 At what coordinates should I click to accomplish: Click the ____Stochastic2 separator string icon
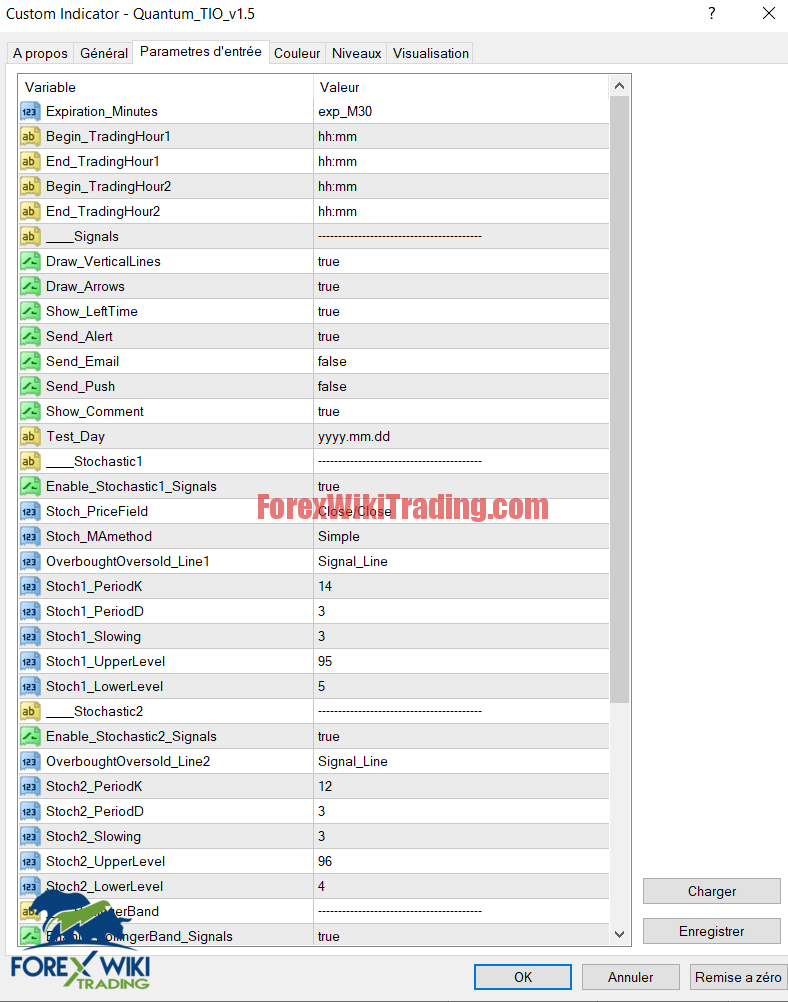point(30,711)
